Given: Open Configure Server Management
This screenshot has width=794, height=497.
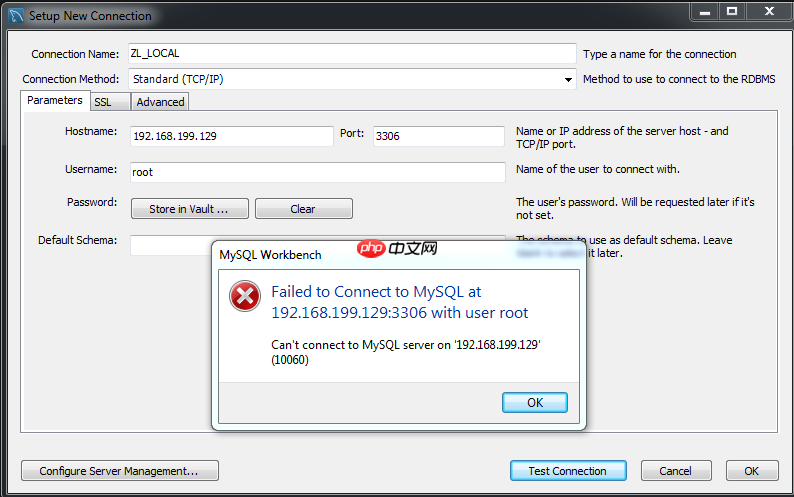Looking at the screenshot, I should click(x=120, y=471).
